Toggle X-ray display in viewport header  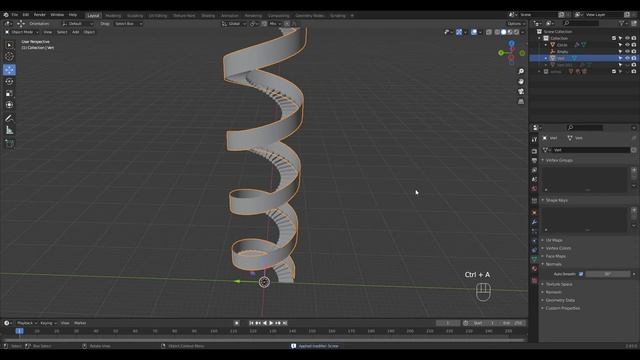[489, 32]
